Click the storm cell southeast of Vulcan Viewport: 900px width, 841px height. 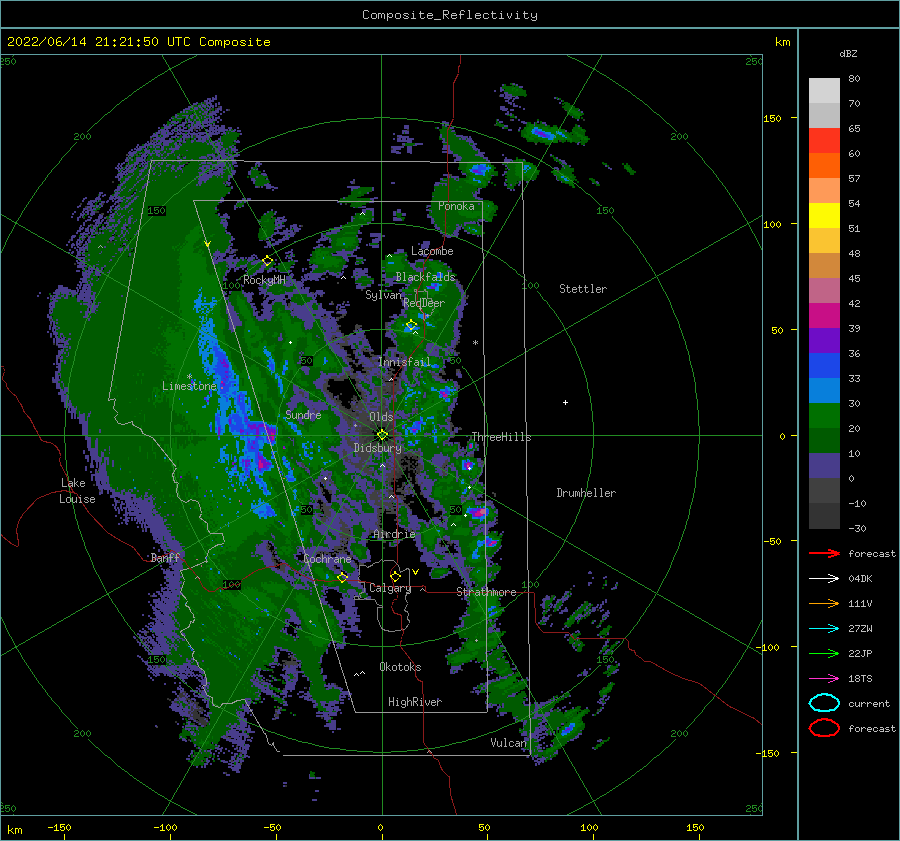point(567,729)
